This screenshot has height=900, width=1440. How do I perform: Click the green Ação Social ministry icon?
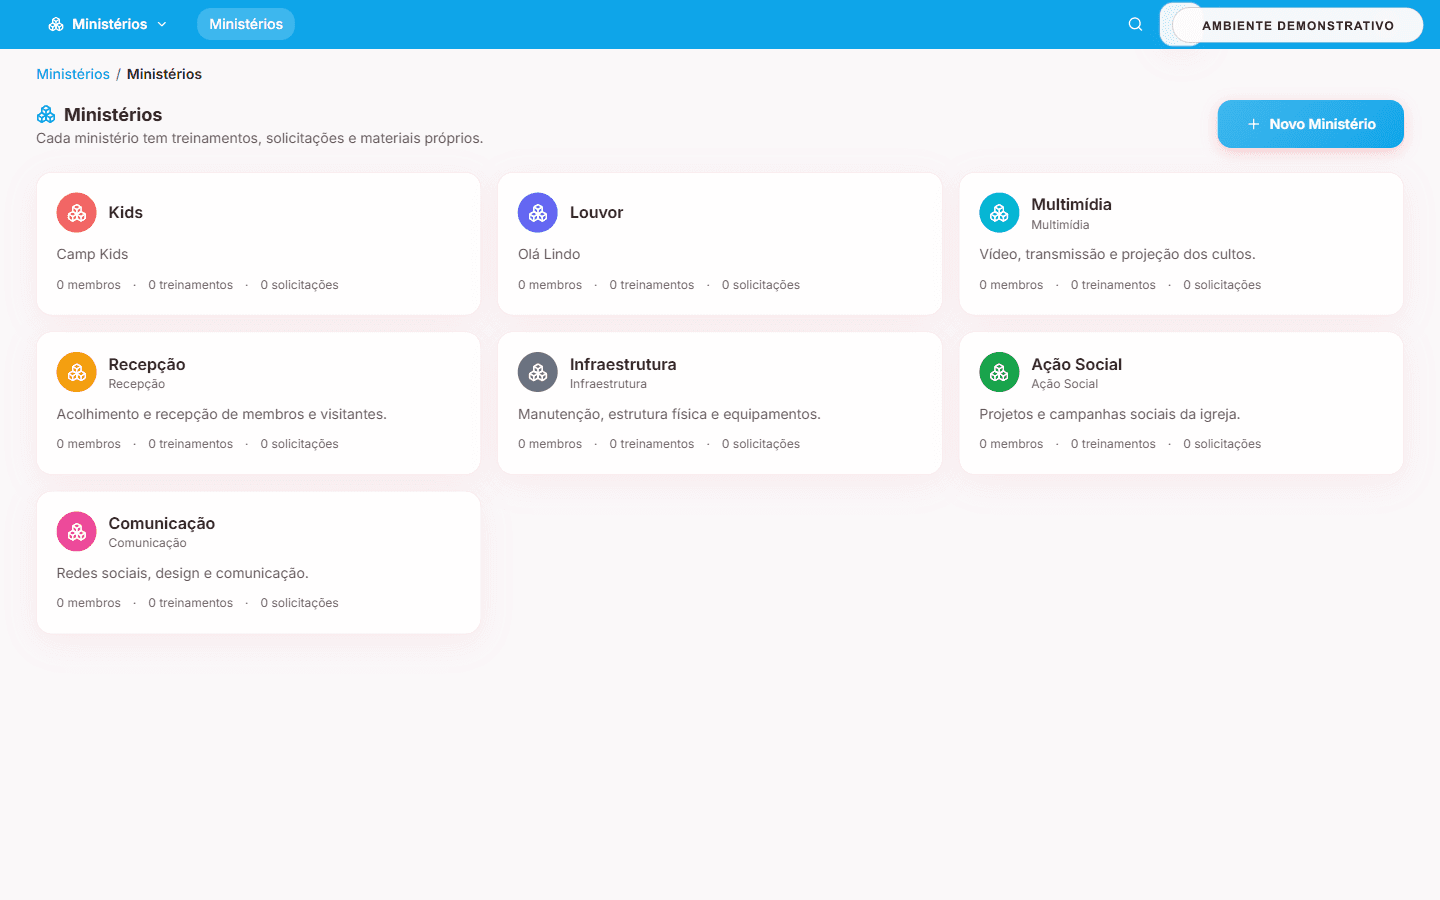[x=999, y=373]
